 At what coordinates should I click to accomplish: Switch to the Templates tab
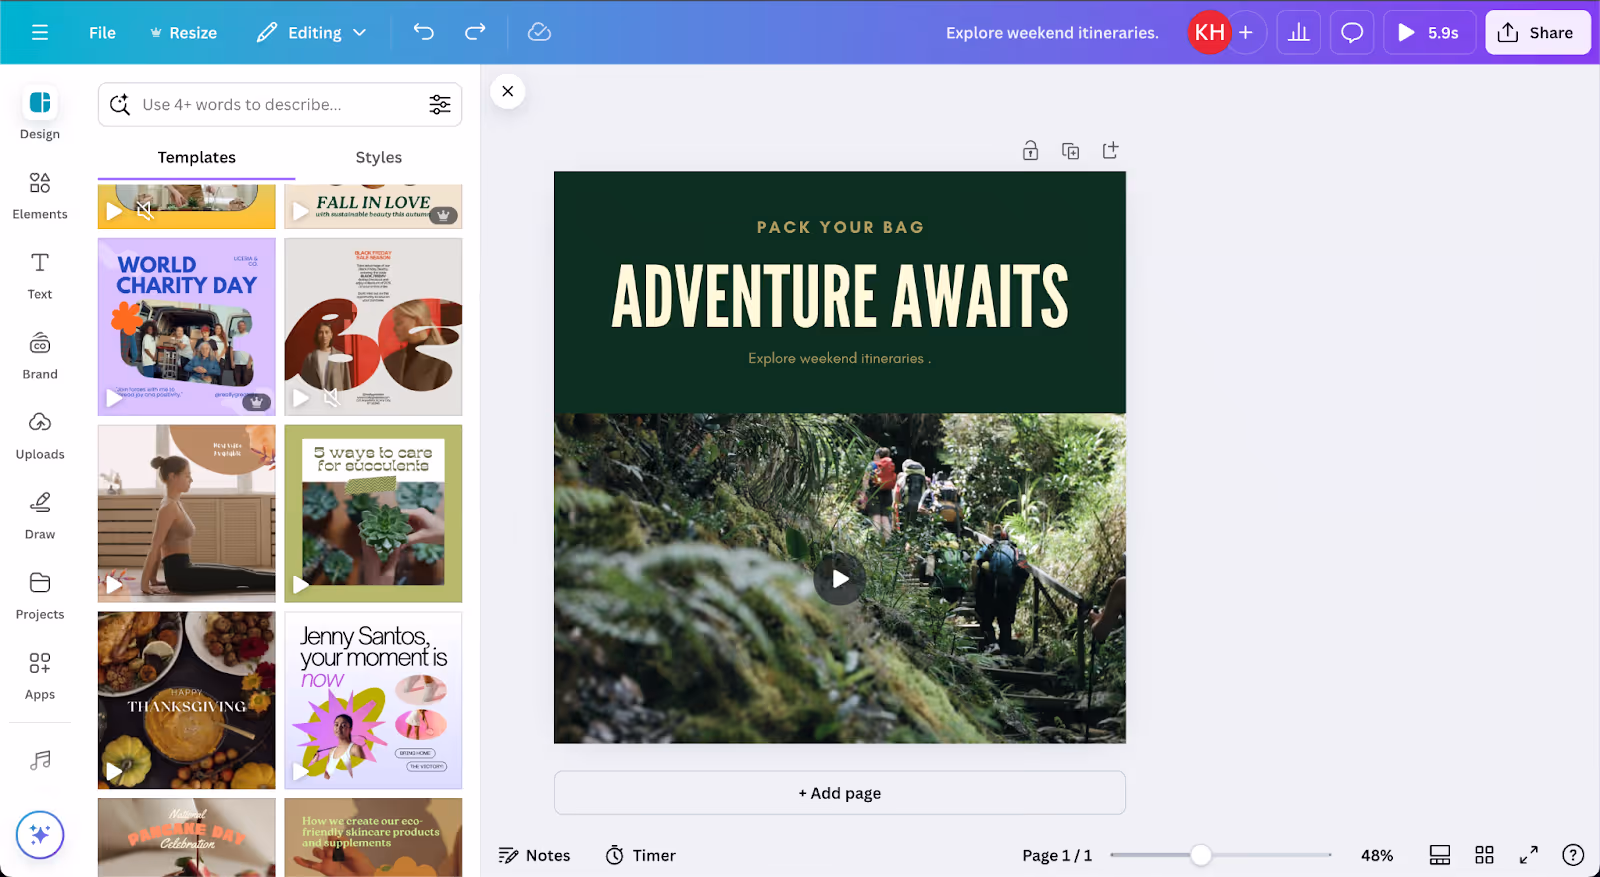coord(197,157)
